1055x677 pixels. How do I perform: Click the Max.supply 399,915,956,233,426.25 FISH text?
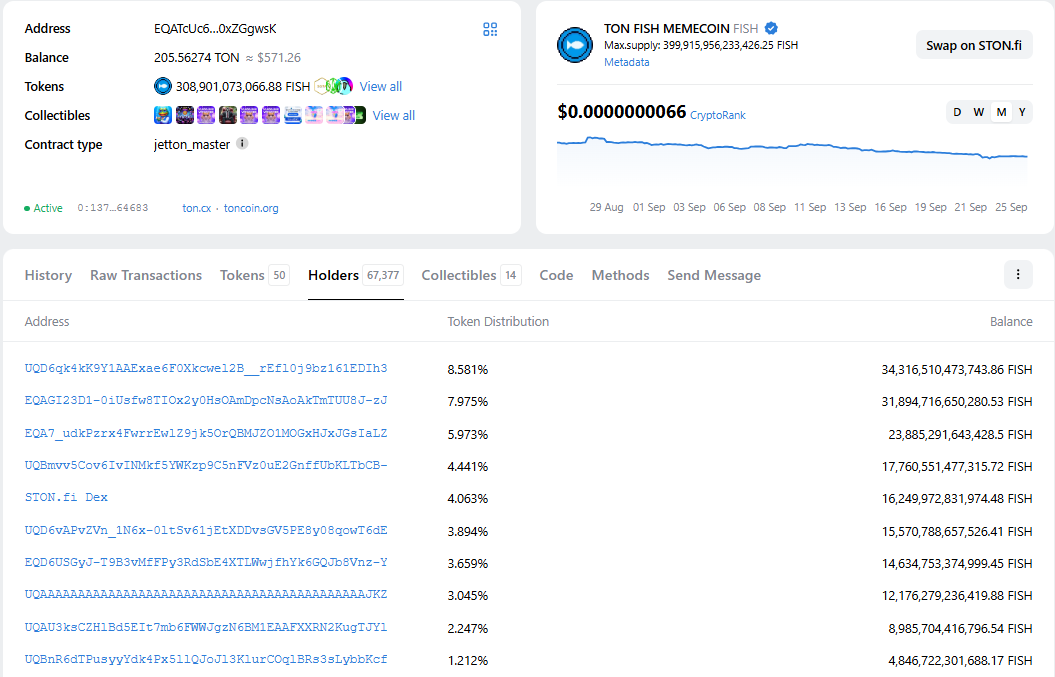coord(701,45)
